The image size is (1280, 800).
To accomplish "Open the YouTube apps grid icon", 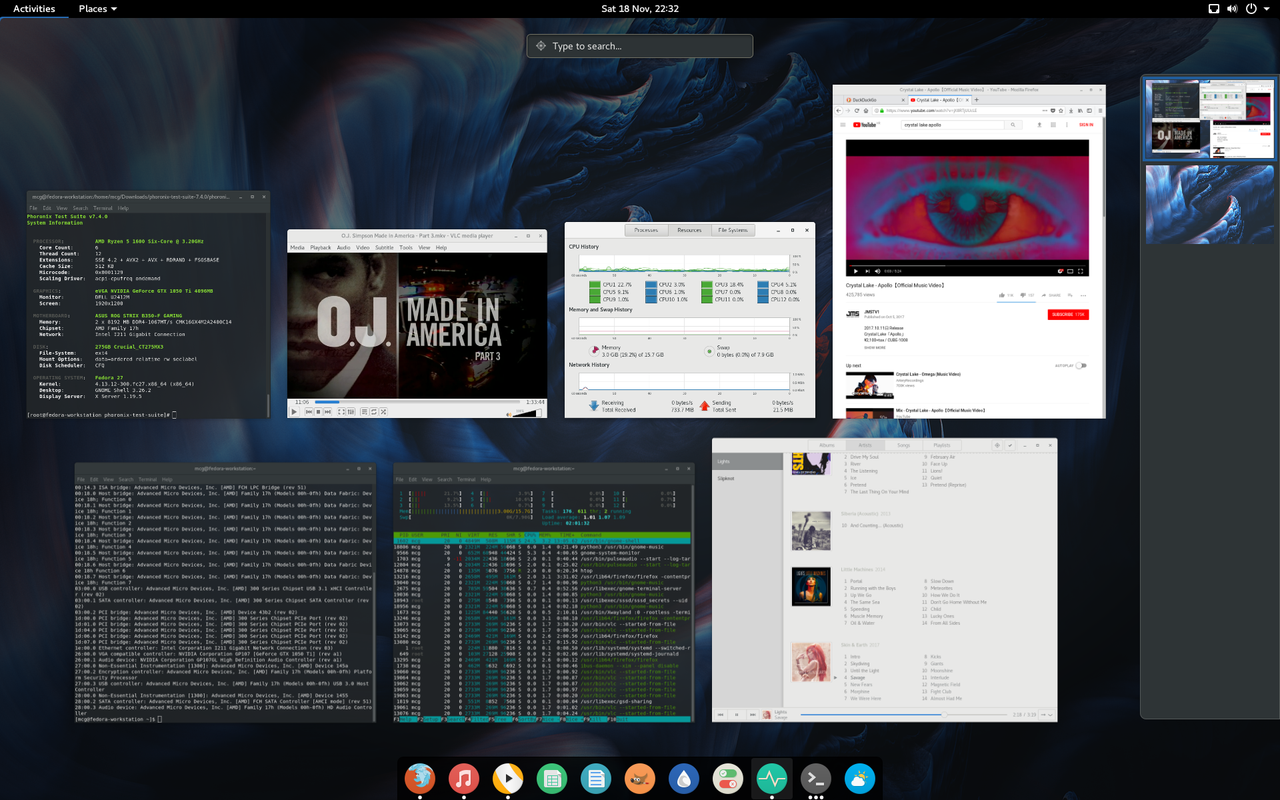I will click(1054, 124).
